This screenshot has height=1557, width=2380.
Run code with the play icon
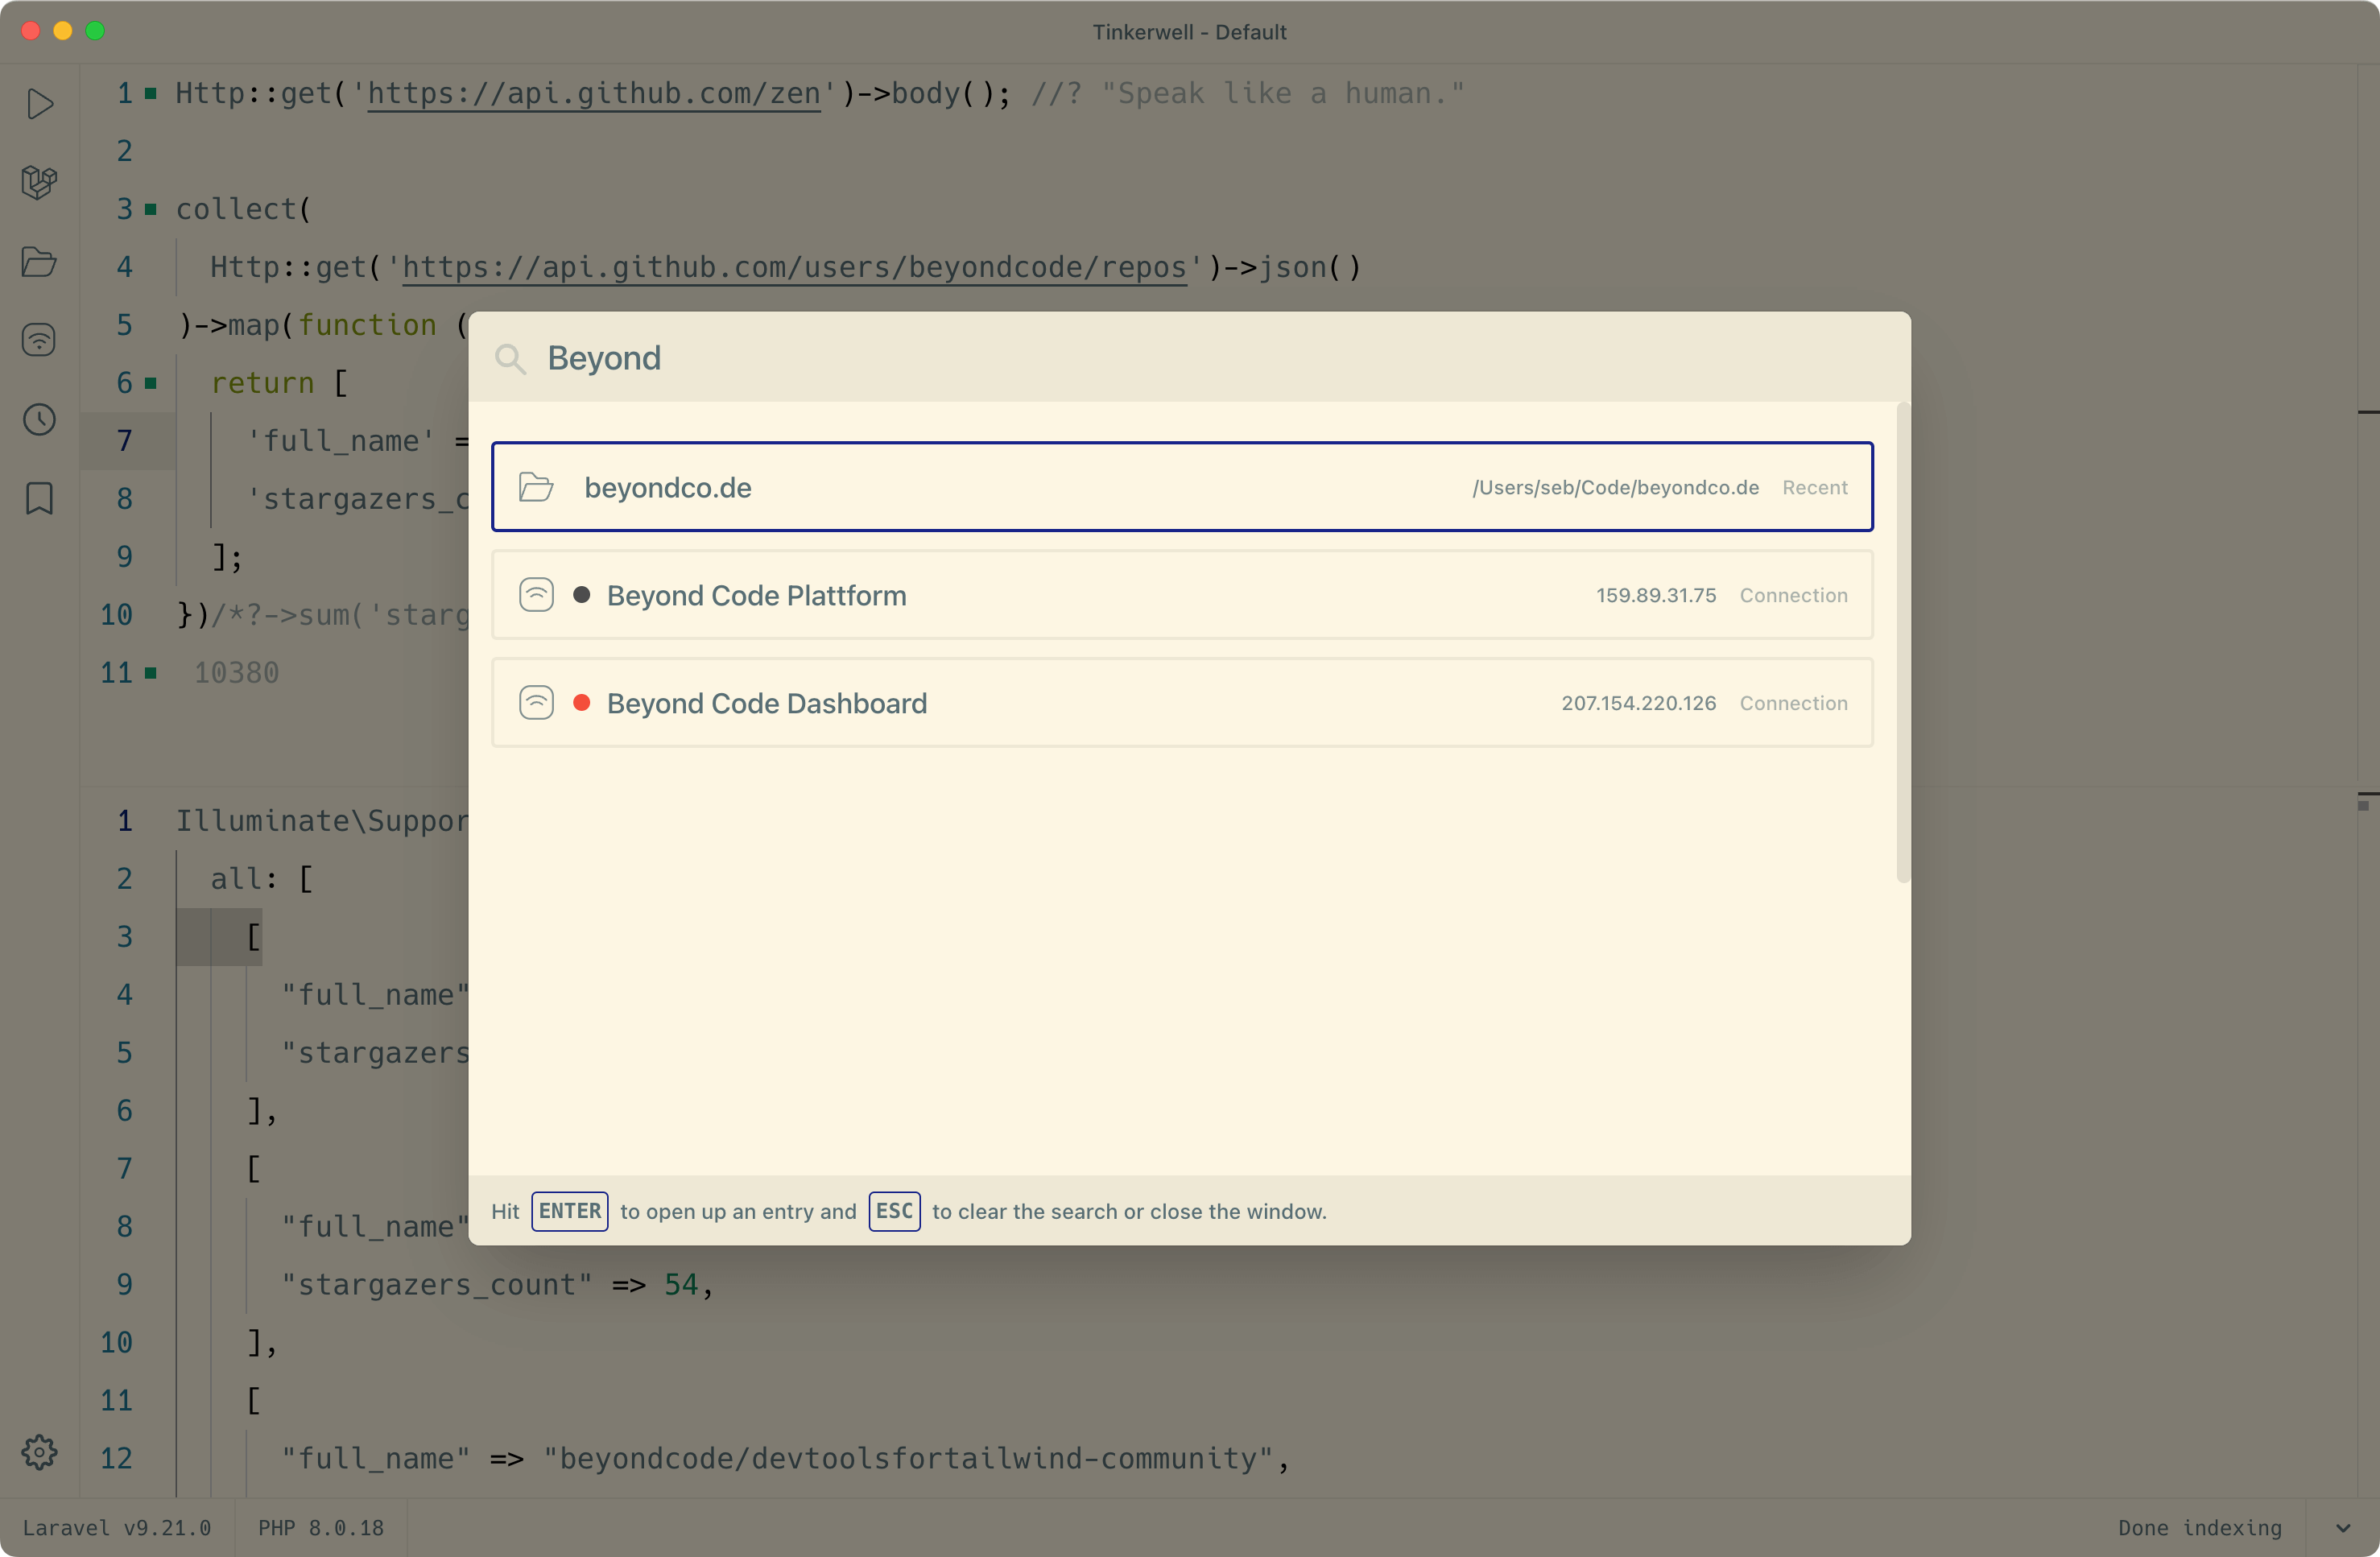40,103
